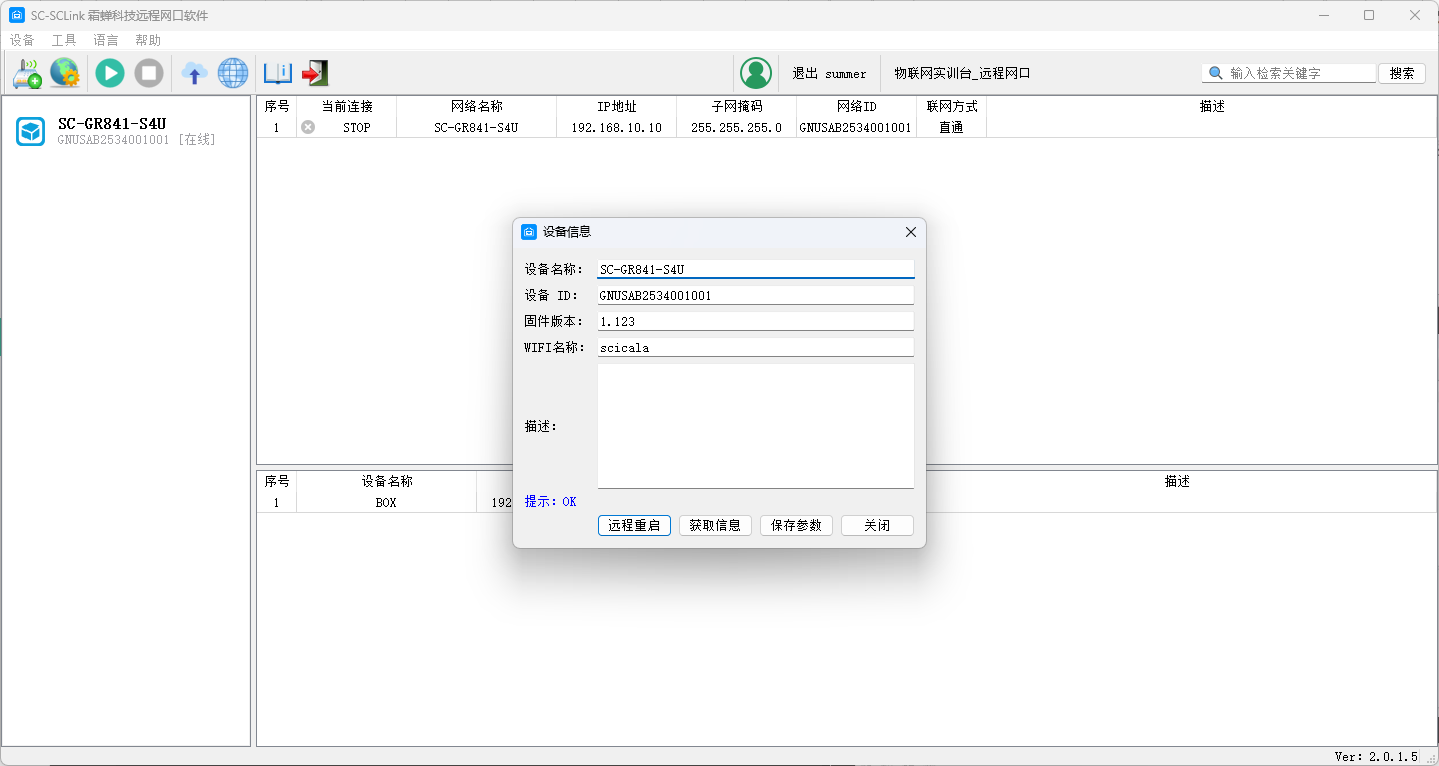Select SC-GR841-S4U device in left panel
The height and width of the screenshot is (766, 1439).
(112, 131)
